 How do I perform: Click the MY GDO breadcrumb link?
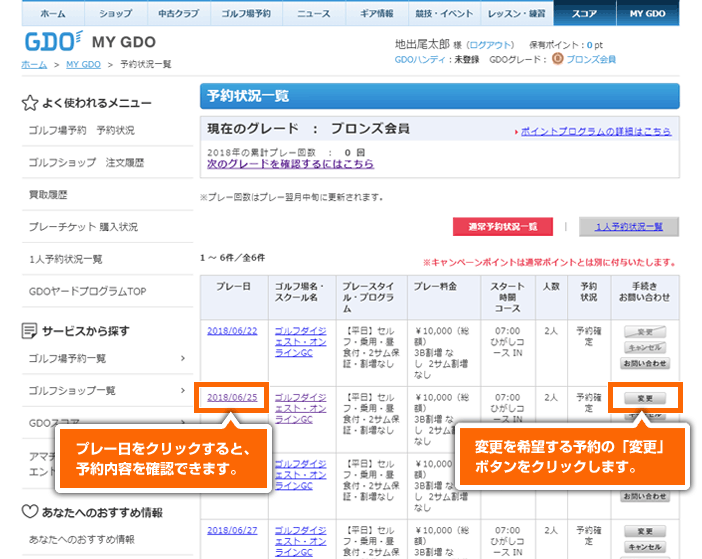83,64
